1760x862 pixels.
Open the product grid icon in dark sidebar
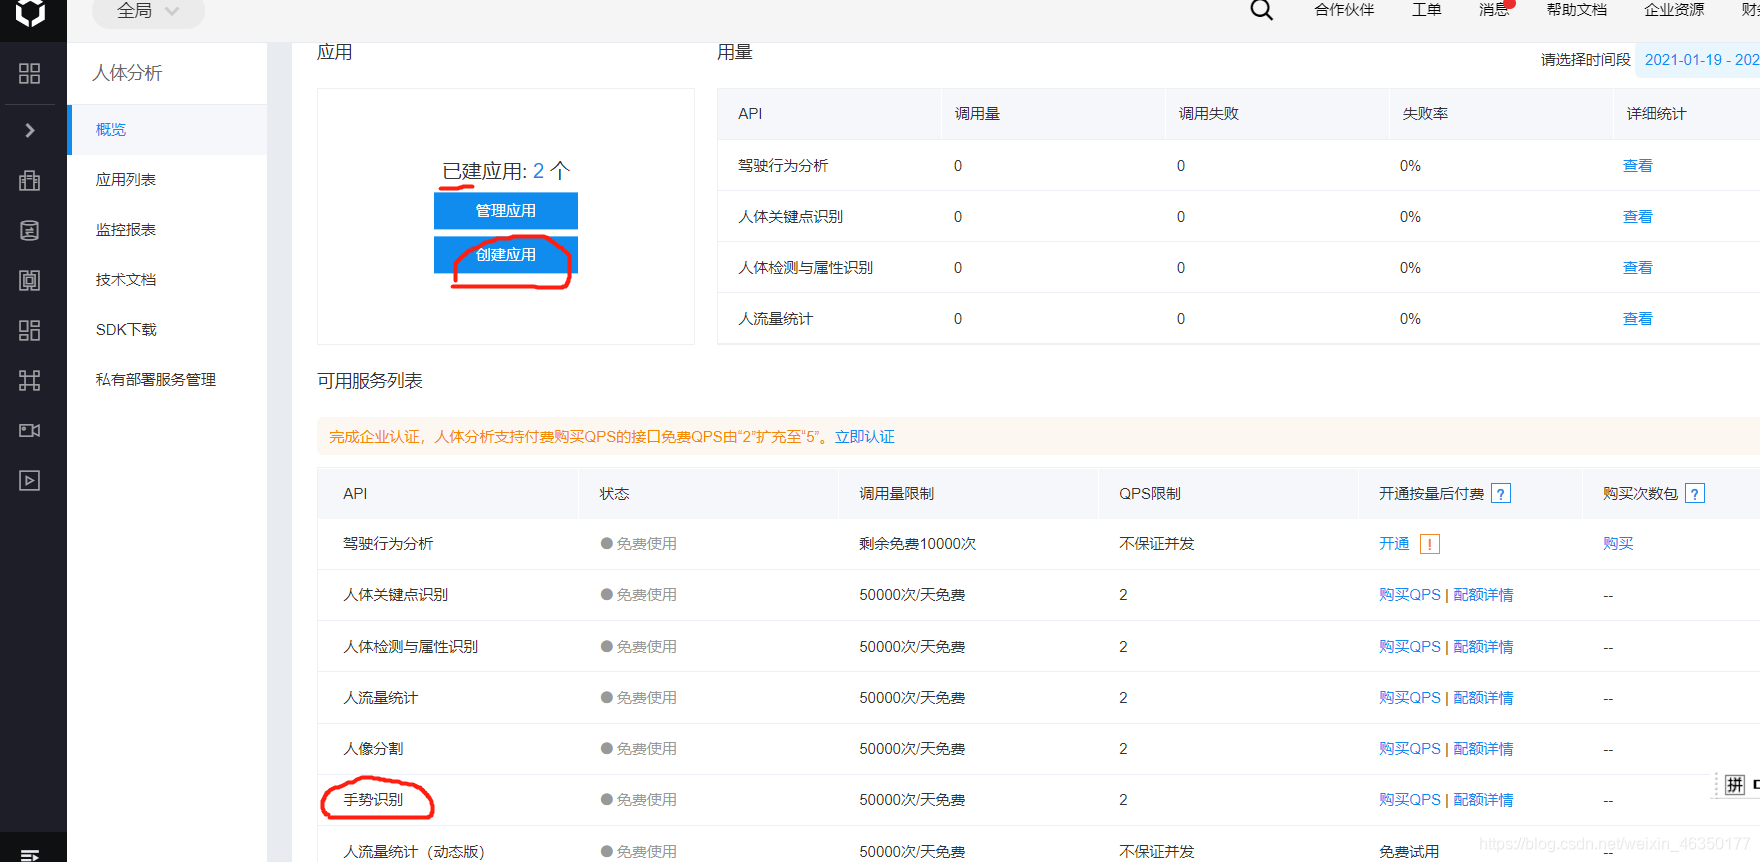point(30,73)
